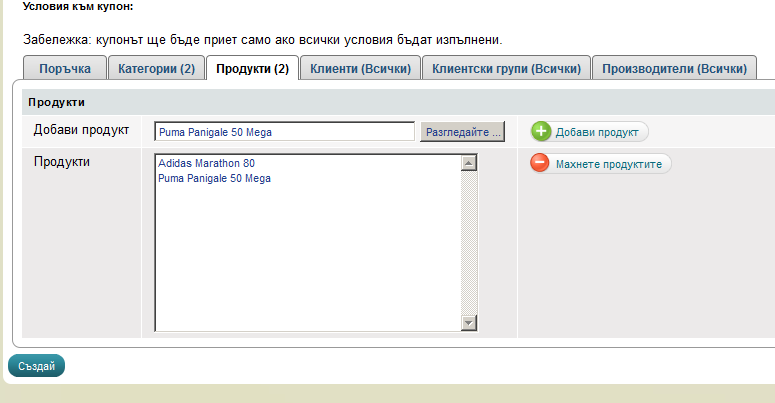
Task: Open the 'Категории (2)' tab
Action: pos(156,69)
